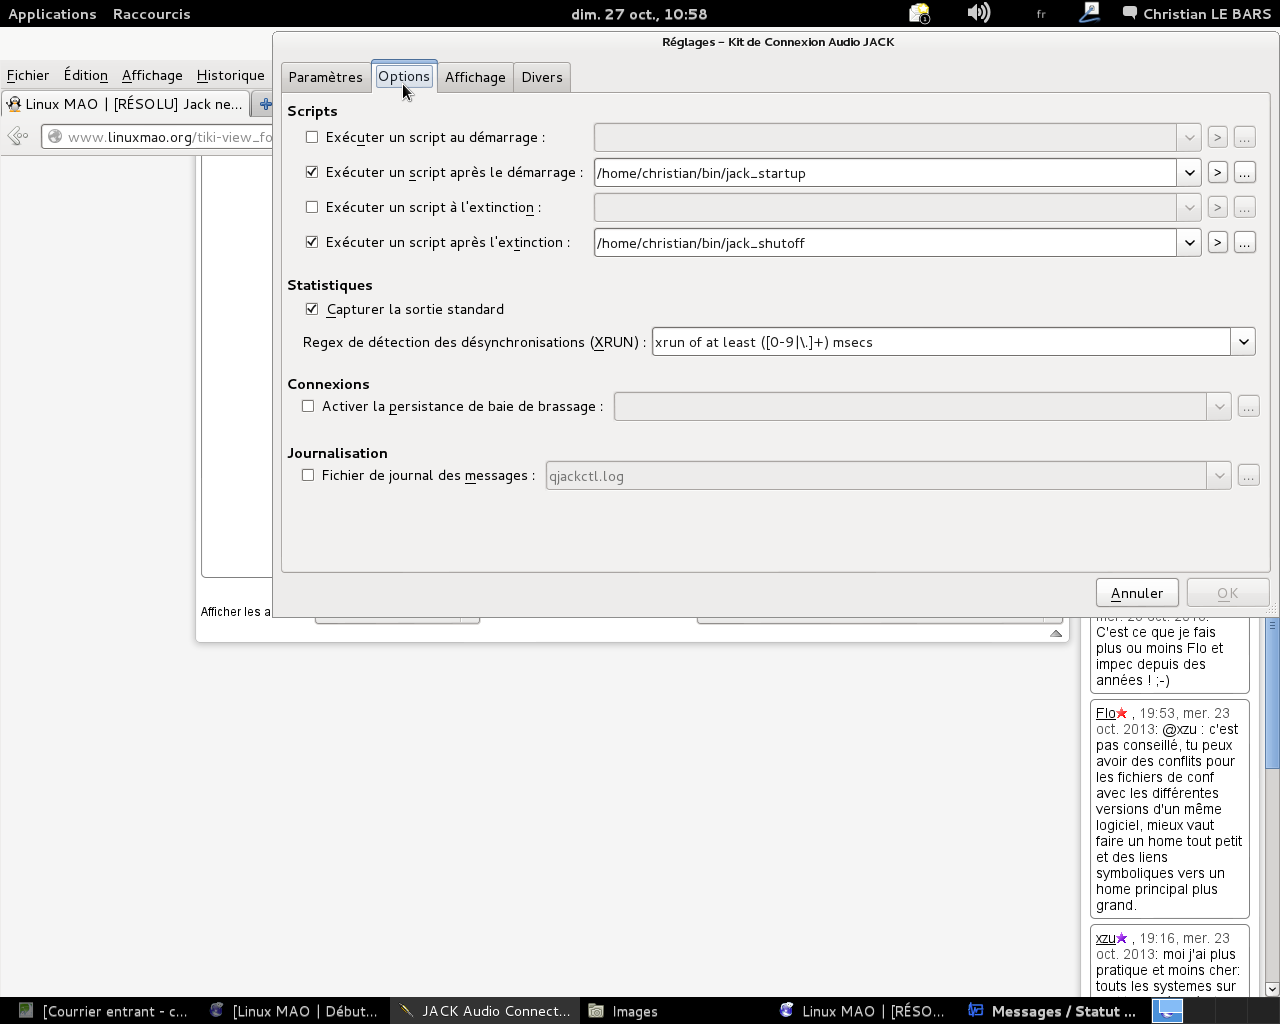Browse for the jack_startup script with '...'
This screenshot has height=1024, width=1280.
coord(1244,172)
